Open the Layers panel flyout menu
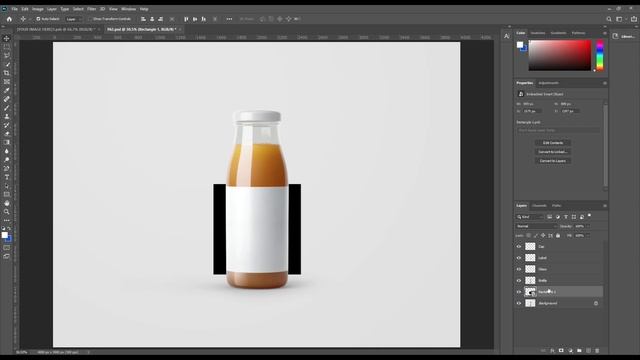640x360 pixels. [604, 206]
